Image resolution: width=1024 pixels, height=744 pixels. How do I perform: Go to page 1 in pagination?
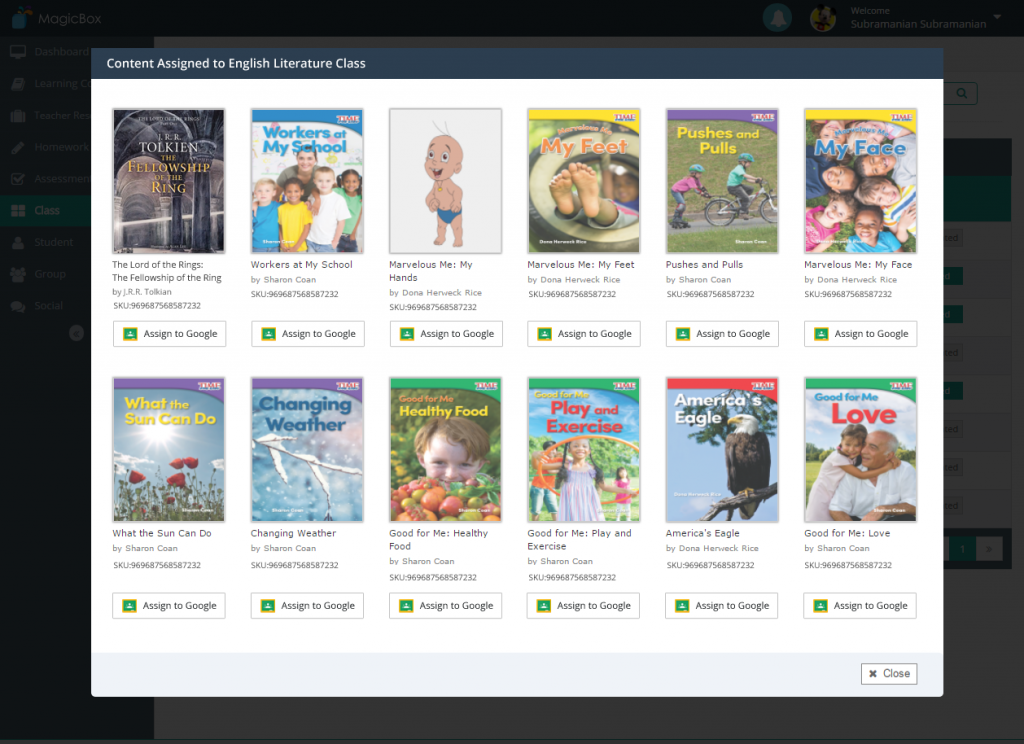[962, 549]
